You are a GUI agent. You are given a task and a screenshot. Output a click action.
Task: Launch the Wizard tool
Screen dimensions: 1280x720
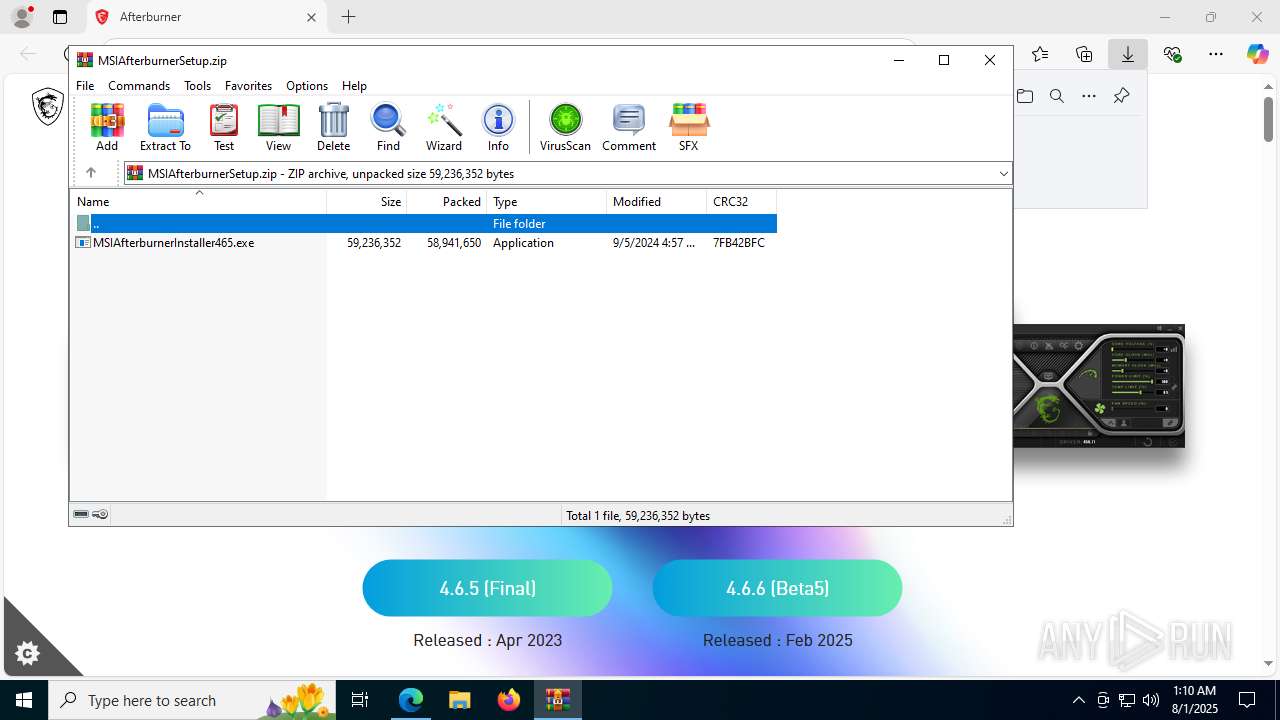coord(443,127)
